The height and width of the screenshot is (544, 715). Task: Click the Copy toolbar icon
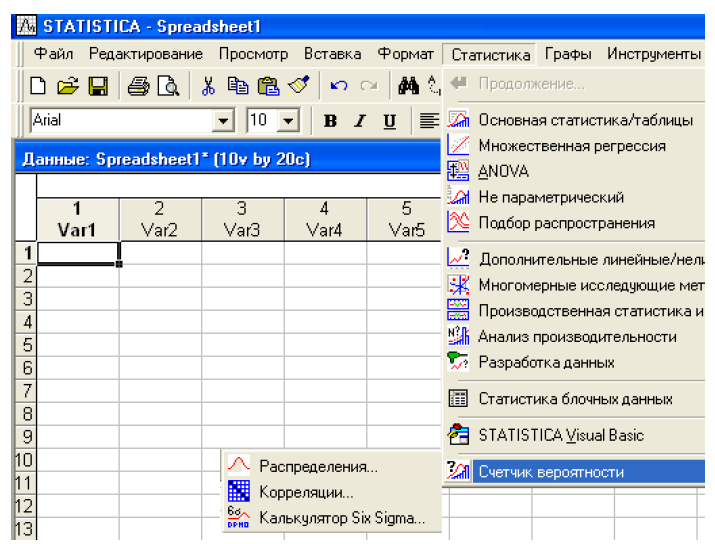coord(238,85)
